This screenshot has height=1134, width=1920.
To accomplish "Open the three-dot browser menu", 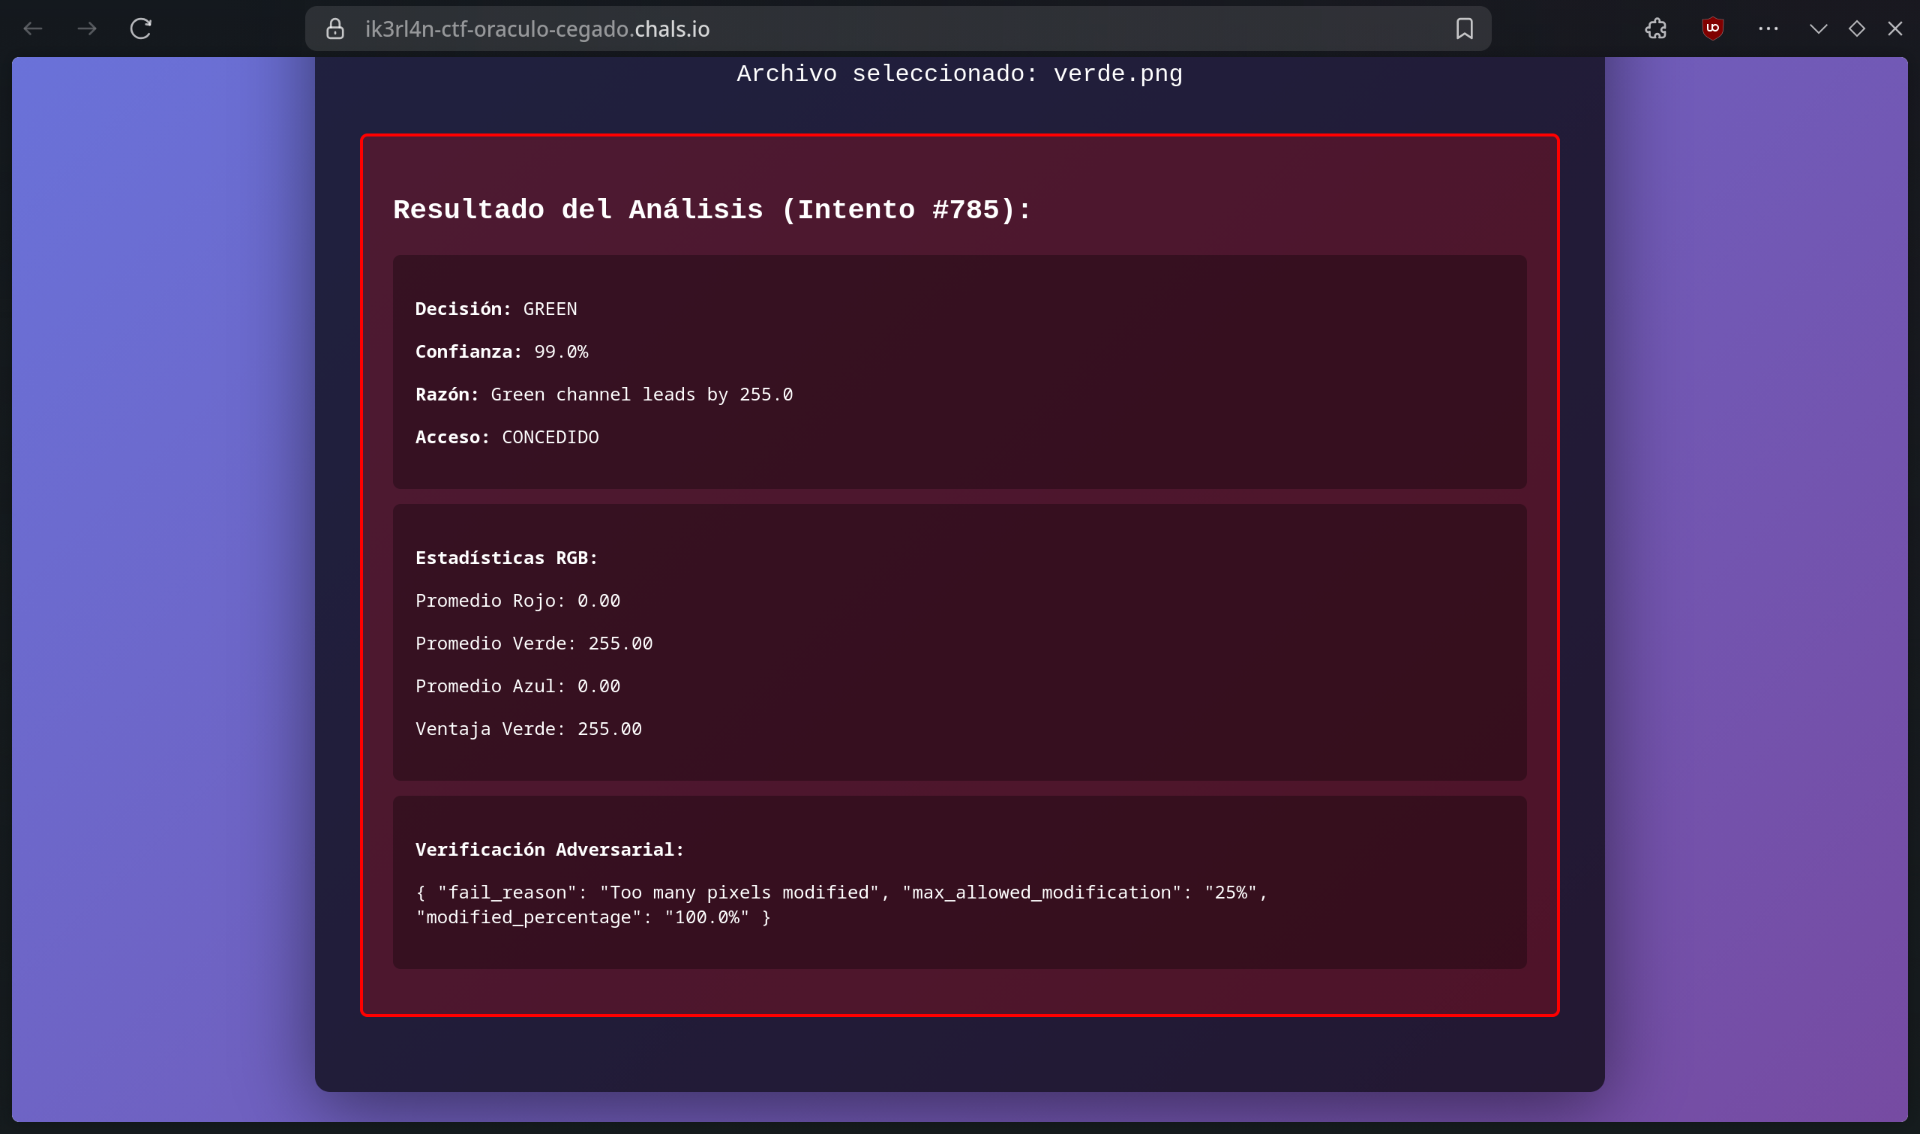I will [1768, 29].
